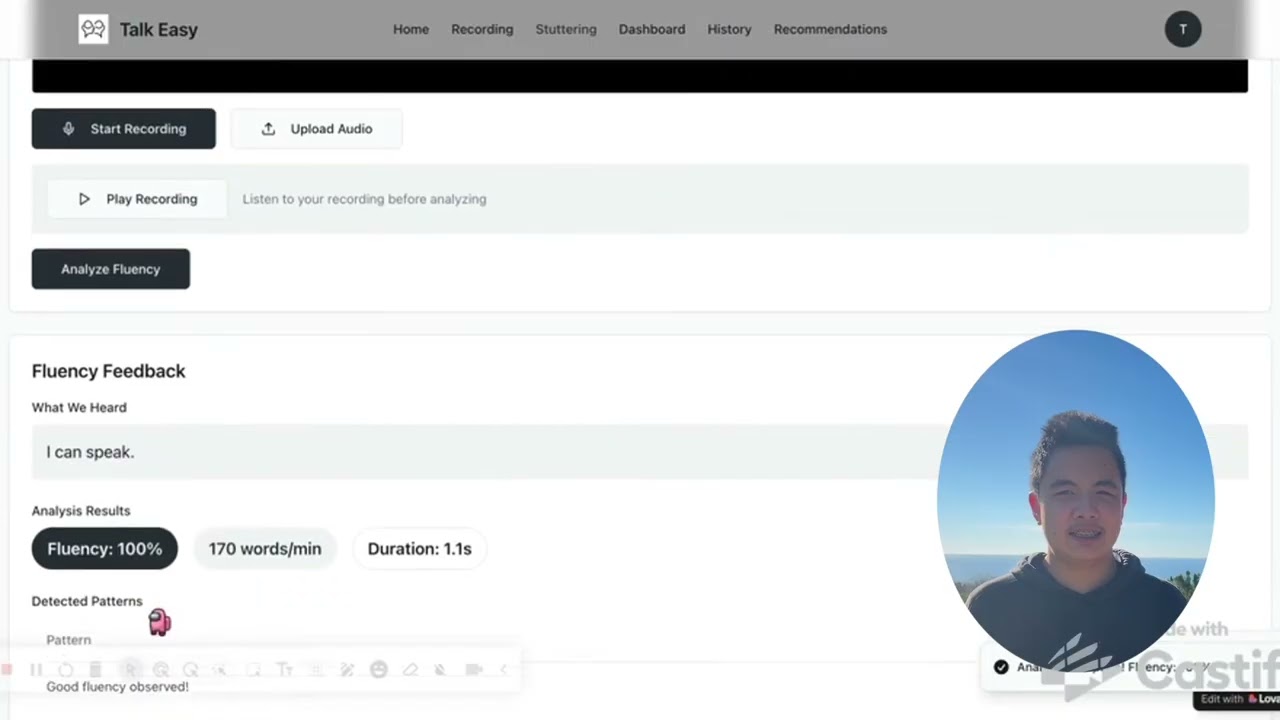
Task: Click the Talk Easy brand name
Action: (x=158, y=29)
